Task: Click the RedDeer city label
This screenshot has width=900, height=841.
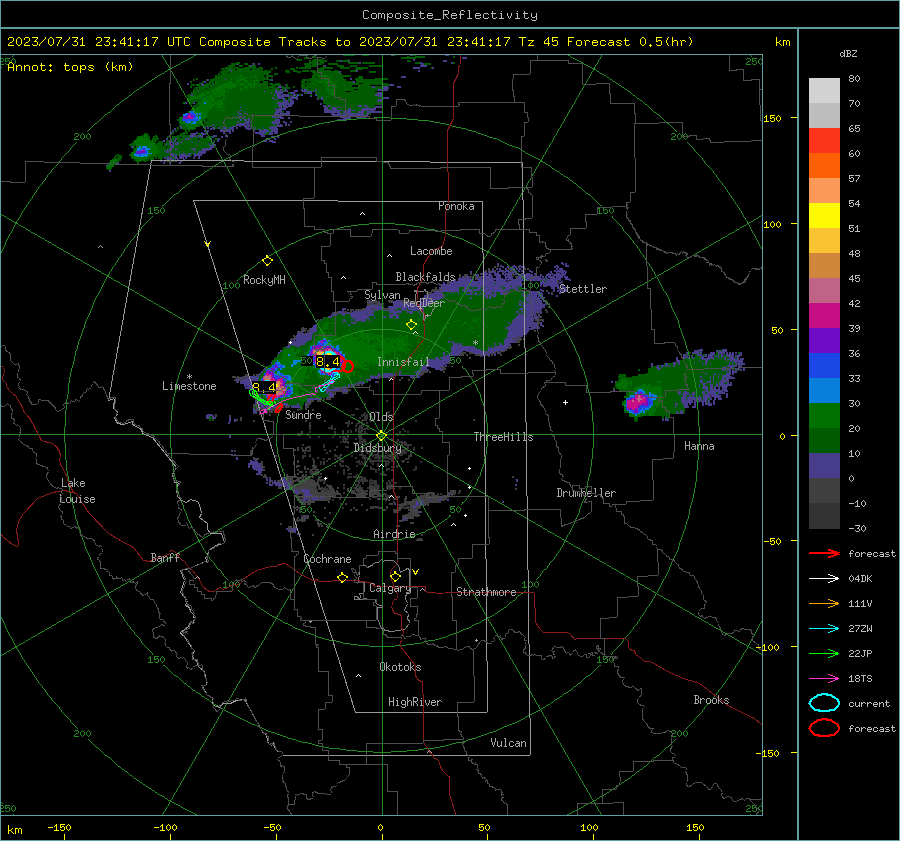Action: click(x=424, y=303)
